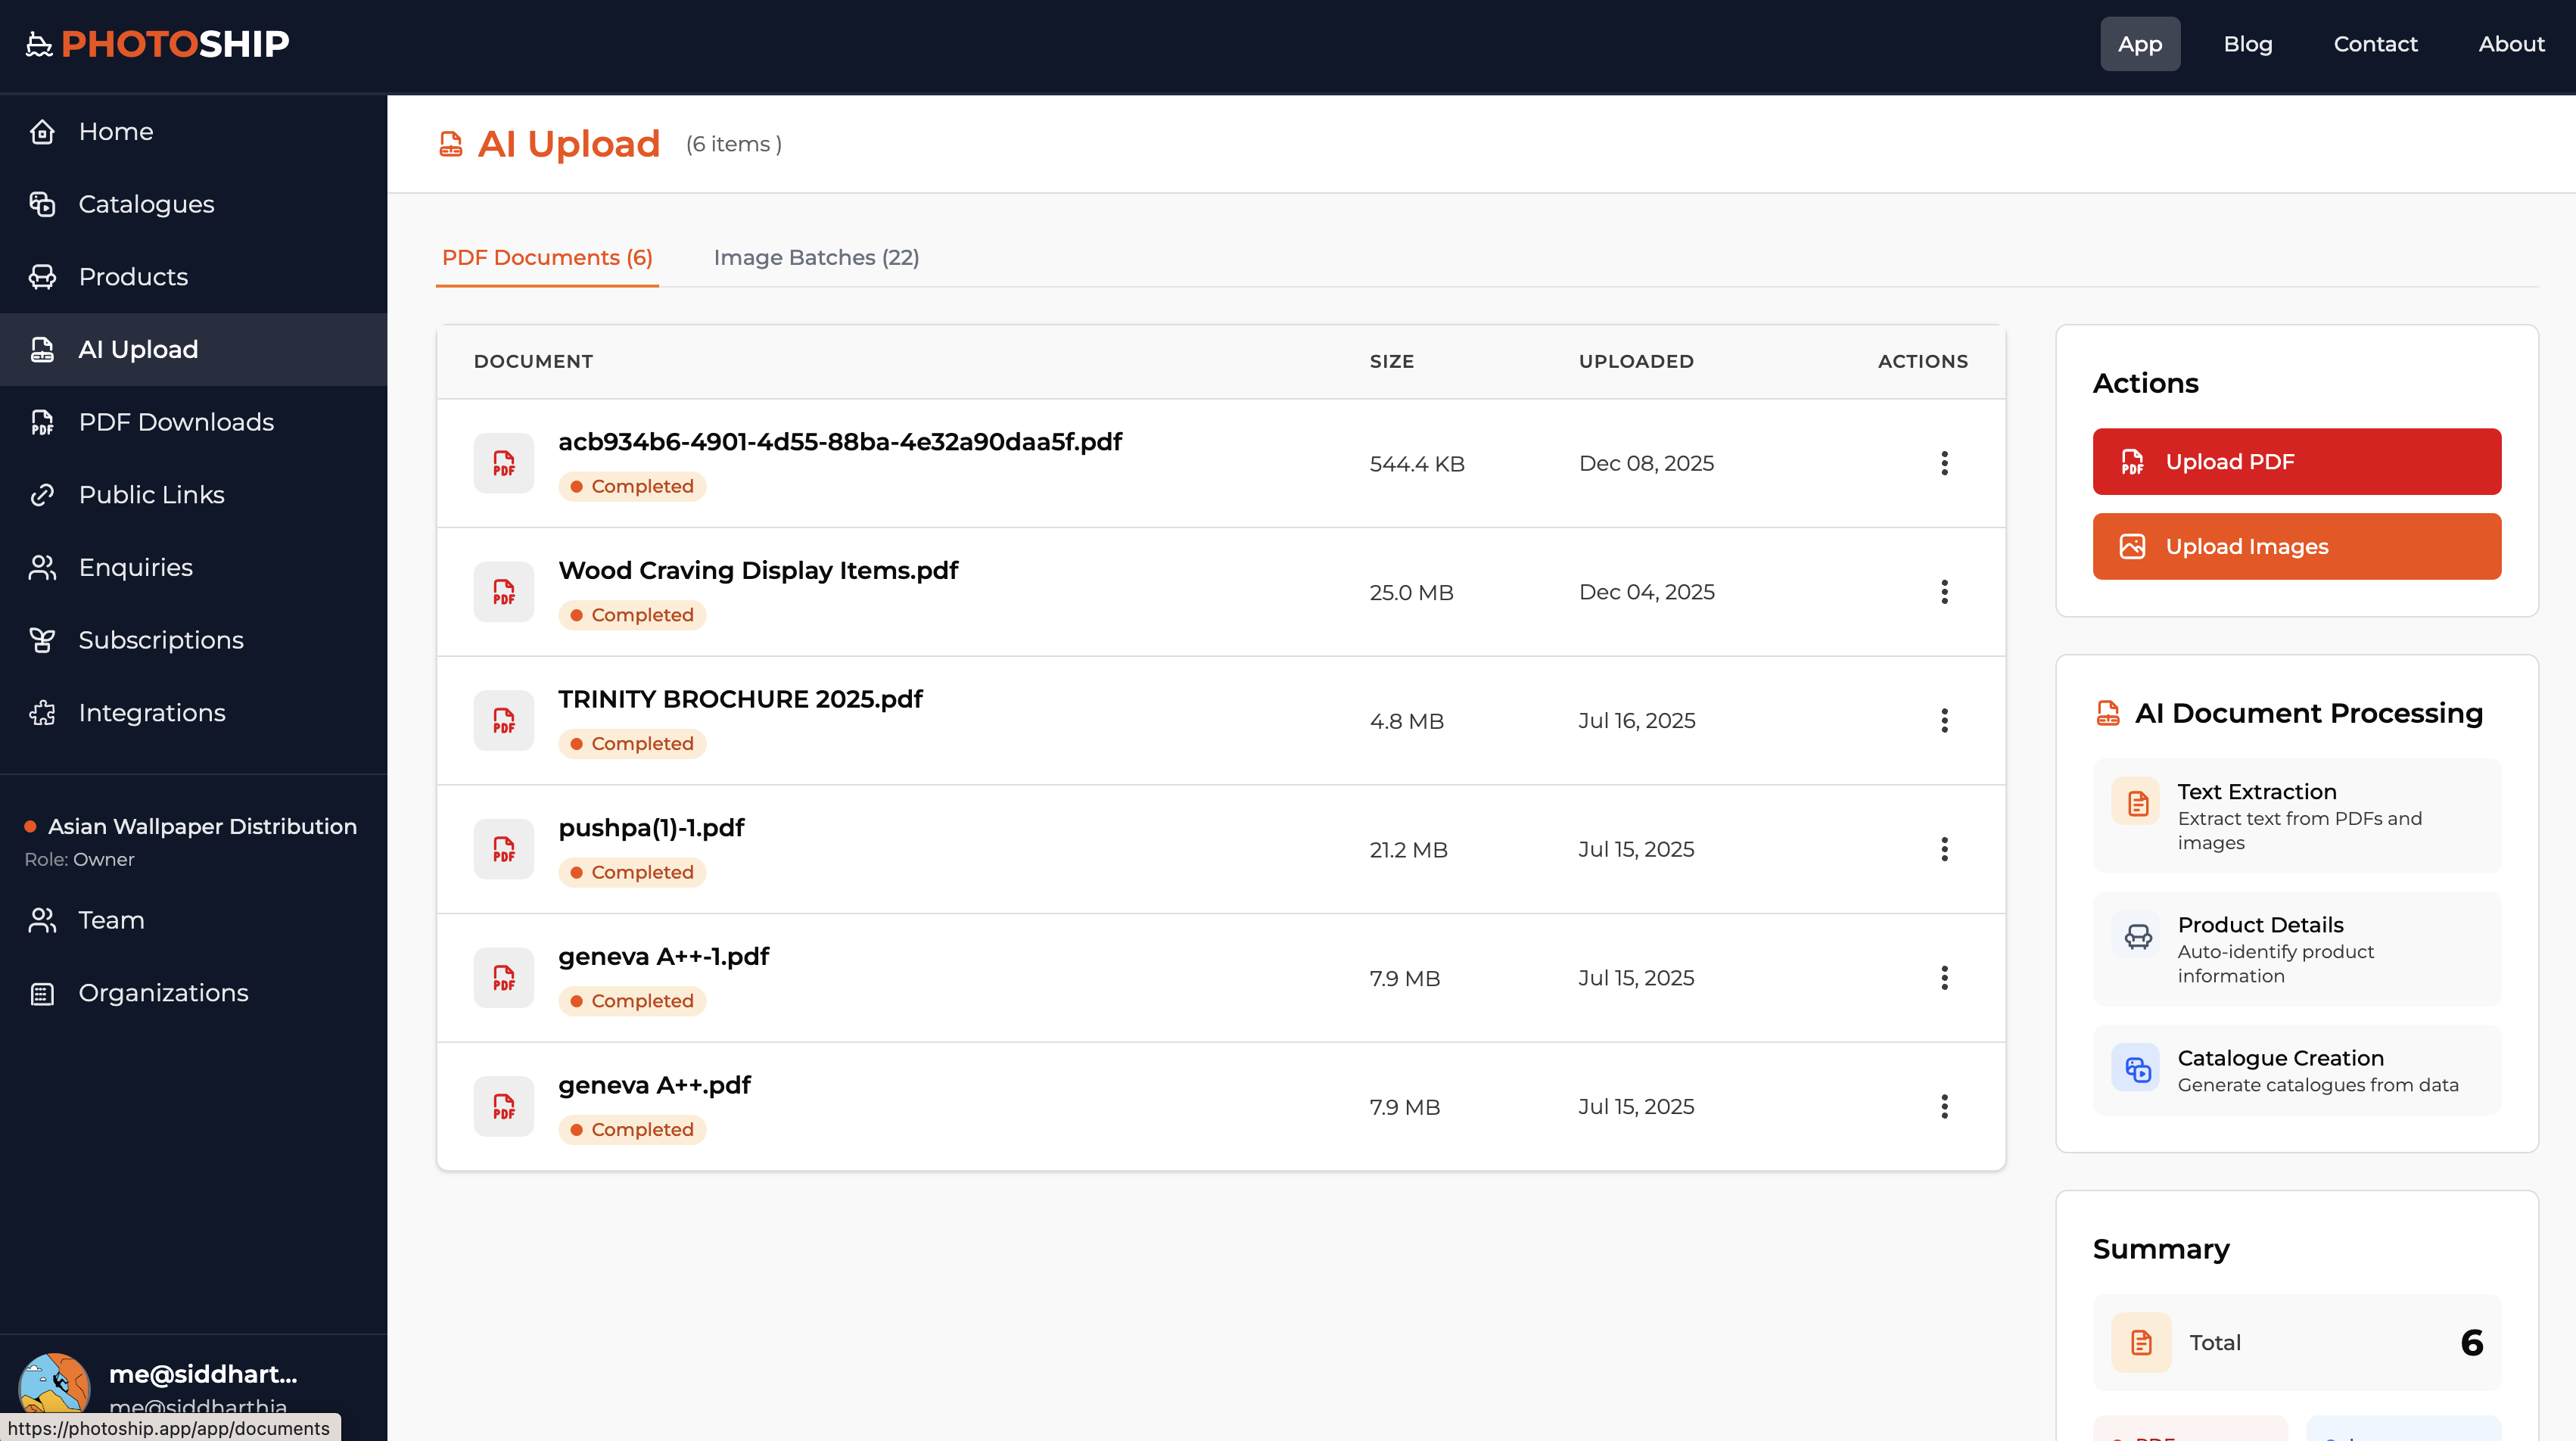Click the Public Links chain icon

coord(42,494)
